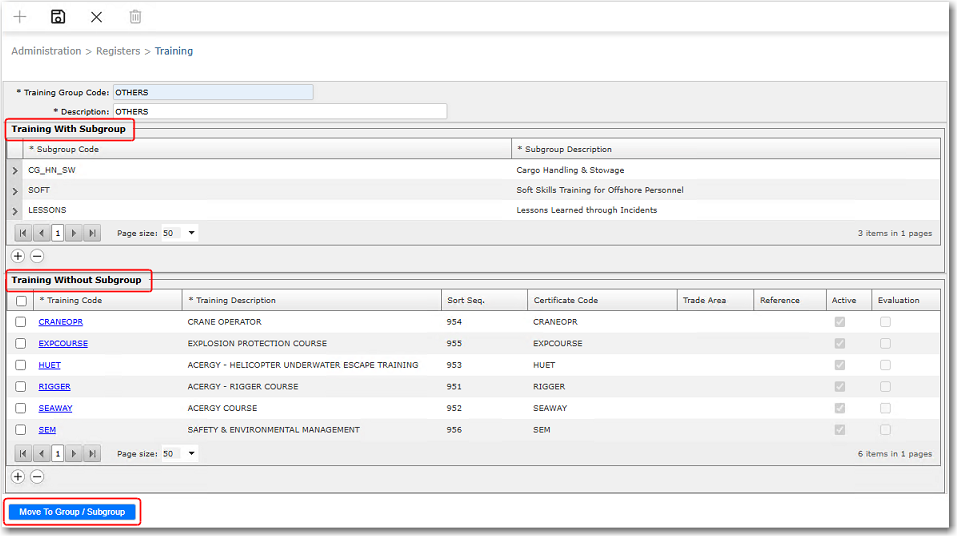Tick the checkbox for HUET training

coord(21,365)
